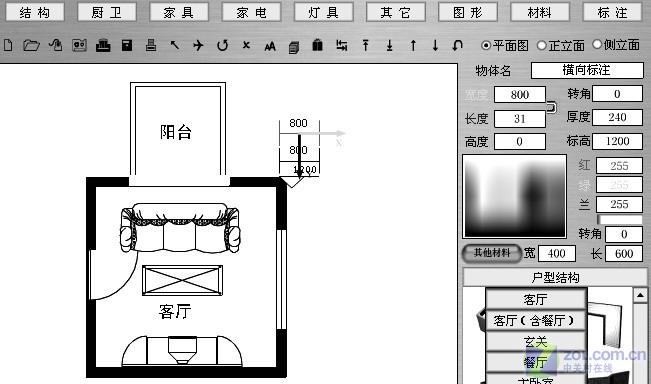
Task: Click the 转角 field below color values
Action: click(624, 234)
